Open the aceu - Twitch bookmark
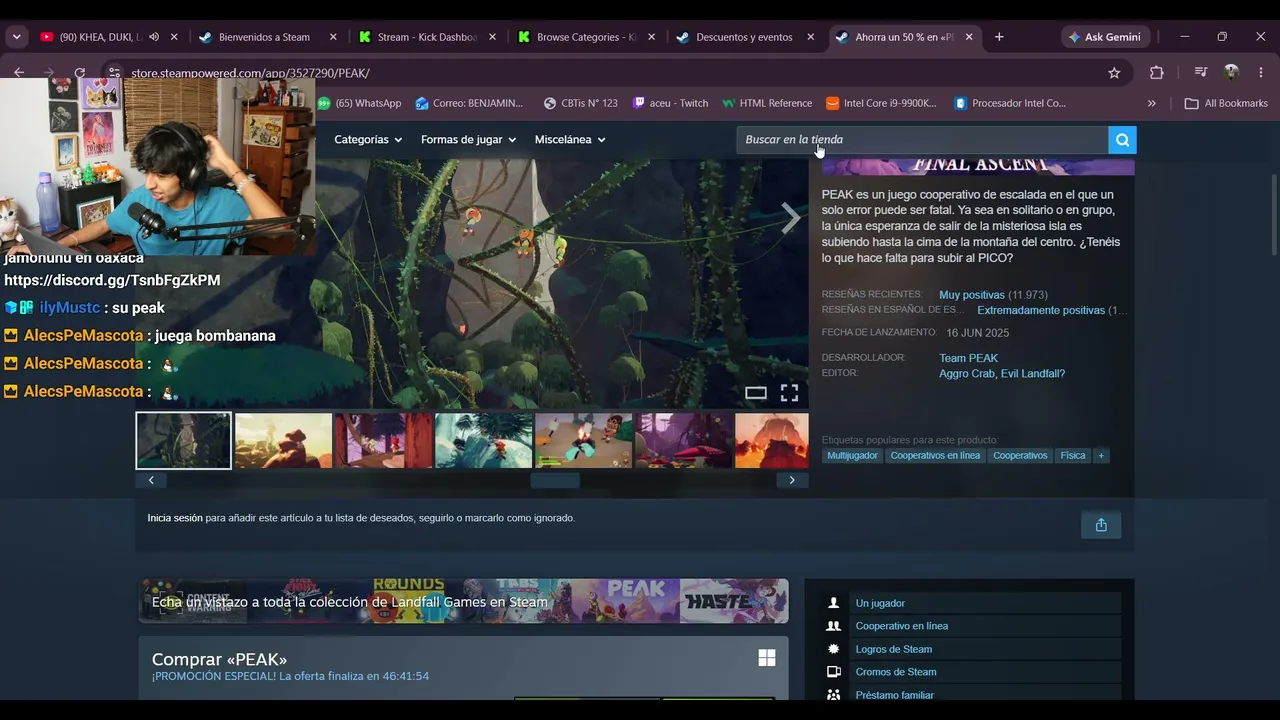This screenshot has height=720, width=1280. (670, 103)
